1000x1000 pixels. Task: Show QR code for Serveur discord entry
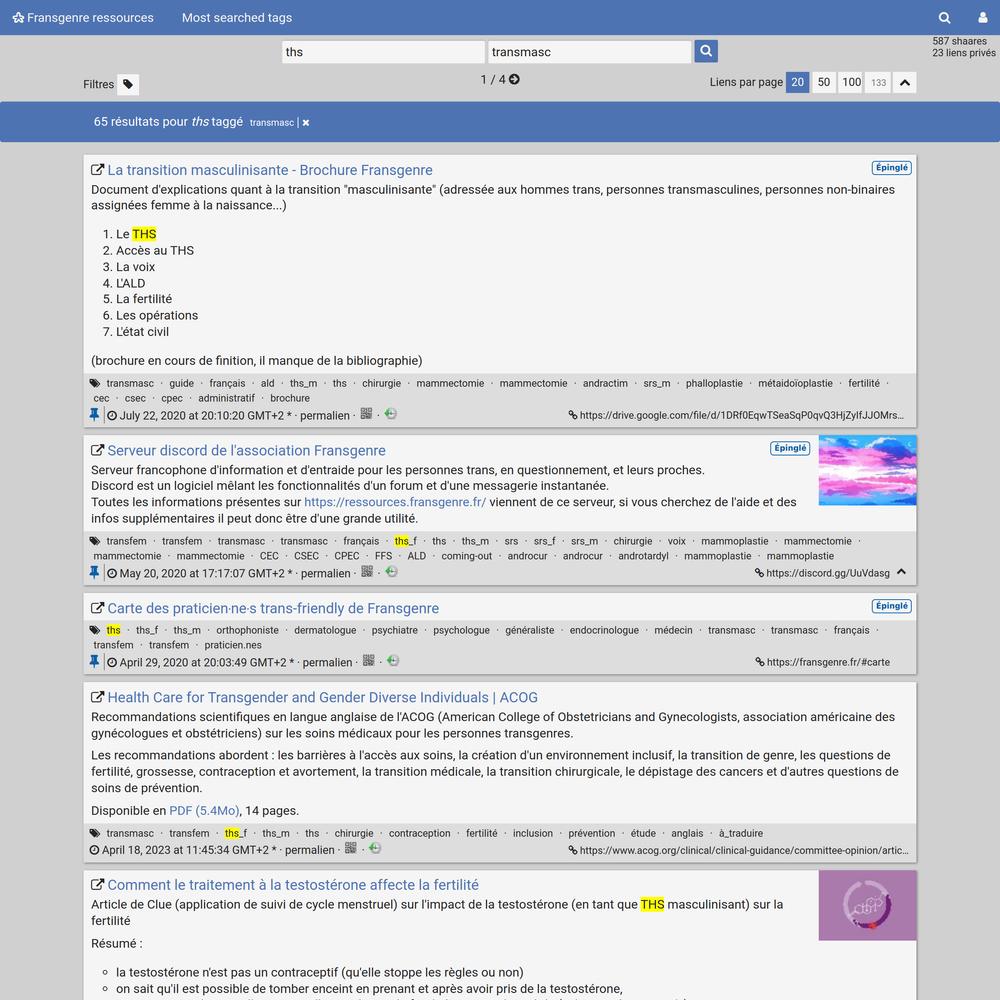[x=367, y=571]
